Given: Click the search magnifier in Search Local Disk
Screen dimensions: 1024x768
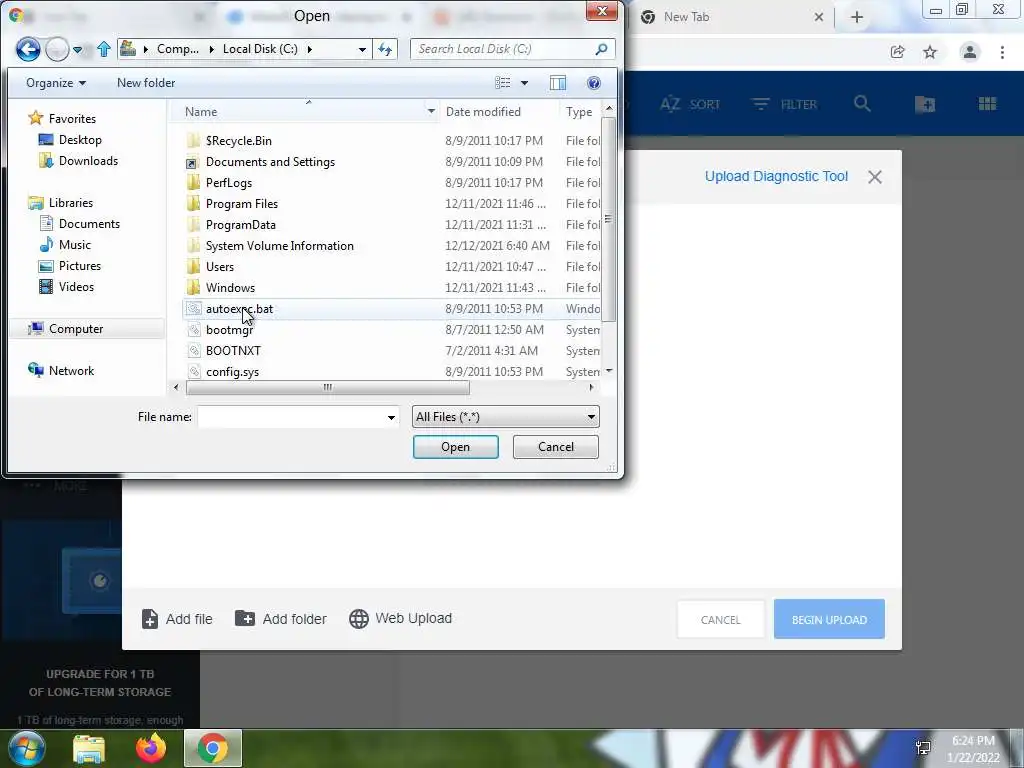Looking at the screenshot, I should (601, 49).
